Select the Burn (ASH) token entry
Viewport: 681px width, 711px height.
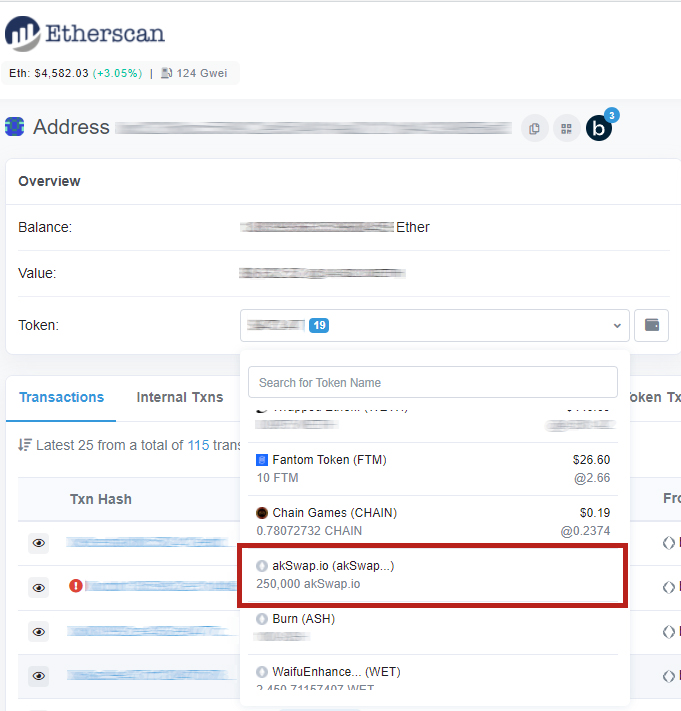(433, 628)
